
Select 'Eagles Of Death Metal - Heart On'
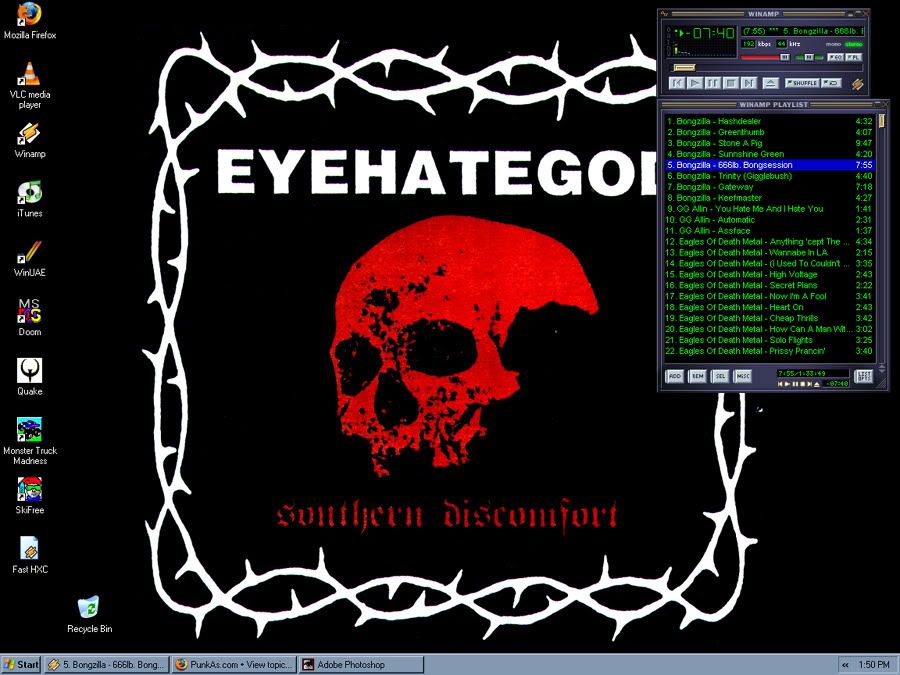tap(769, 307)
